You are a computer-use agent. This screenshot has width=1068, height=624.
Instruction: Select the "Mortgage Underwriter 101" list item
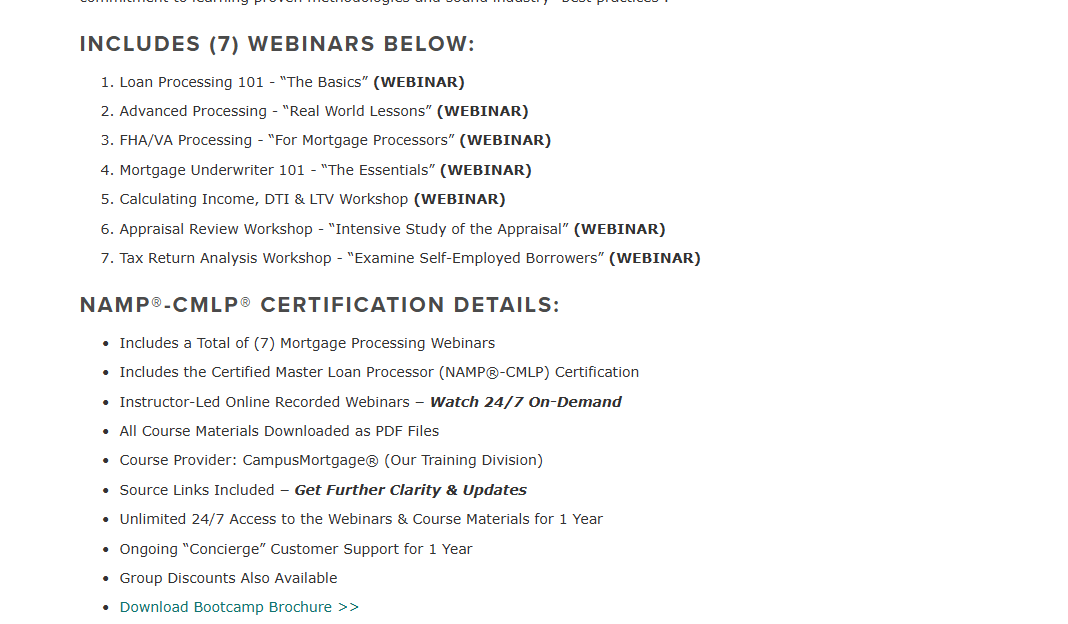326,170
